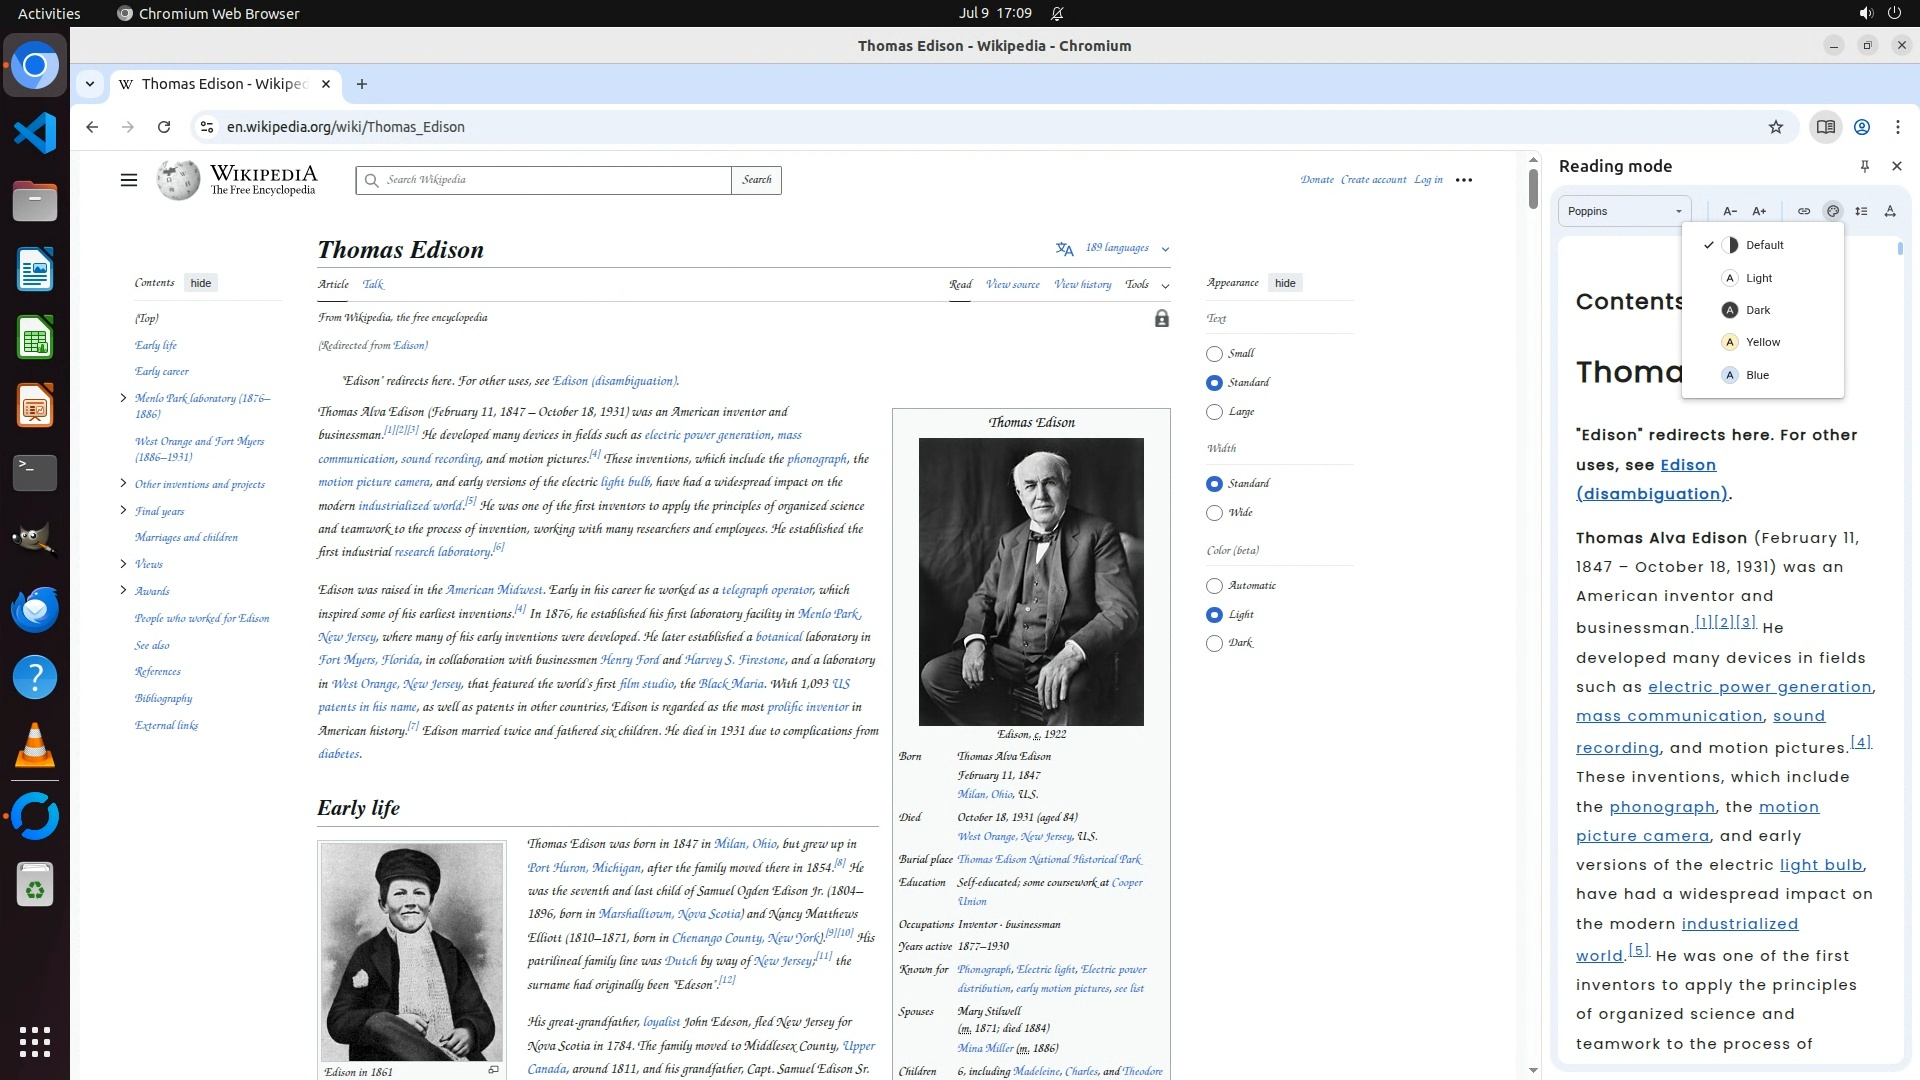Select Dark theme from color menu
The height and width of the screenshot is (1080, 1920).
point(1758,310)
